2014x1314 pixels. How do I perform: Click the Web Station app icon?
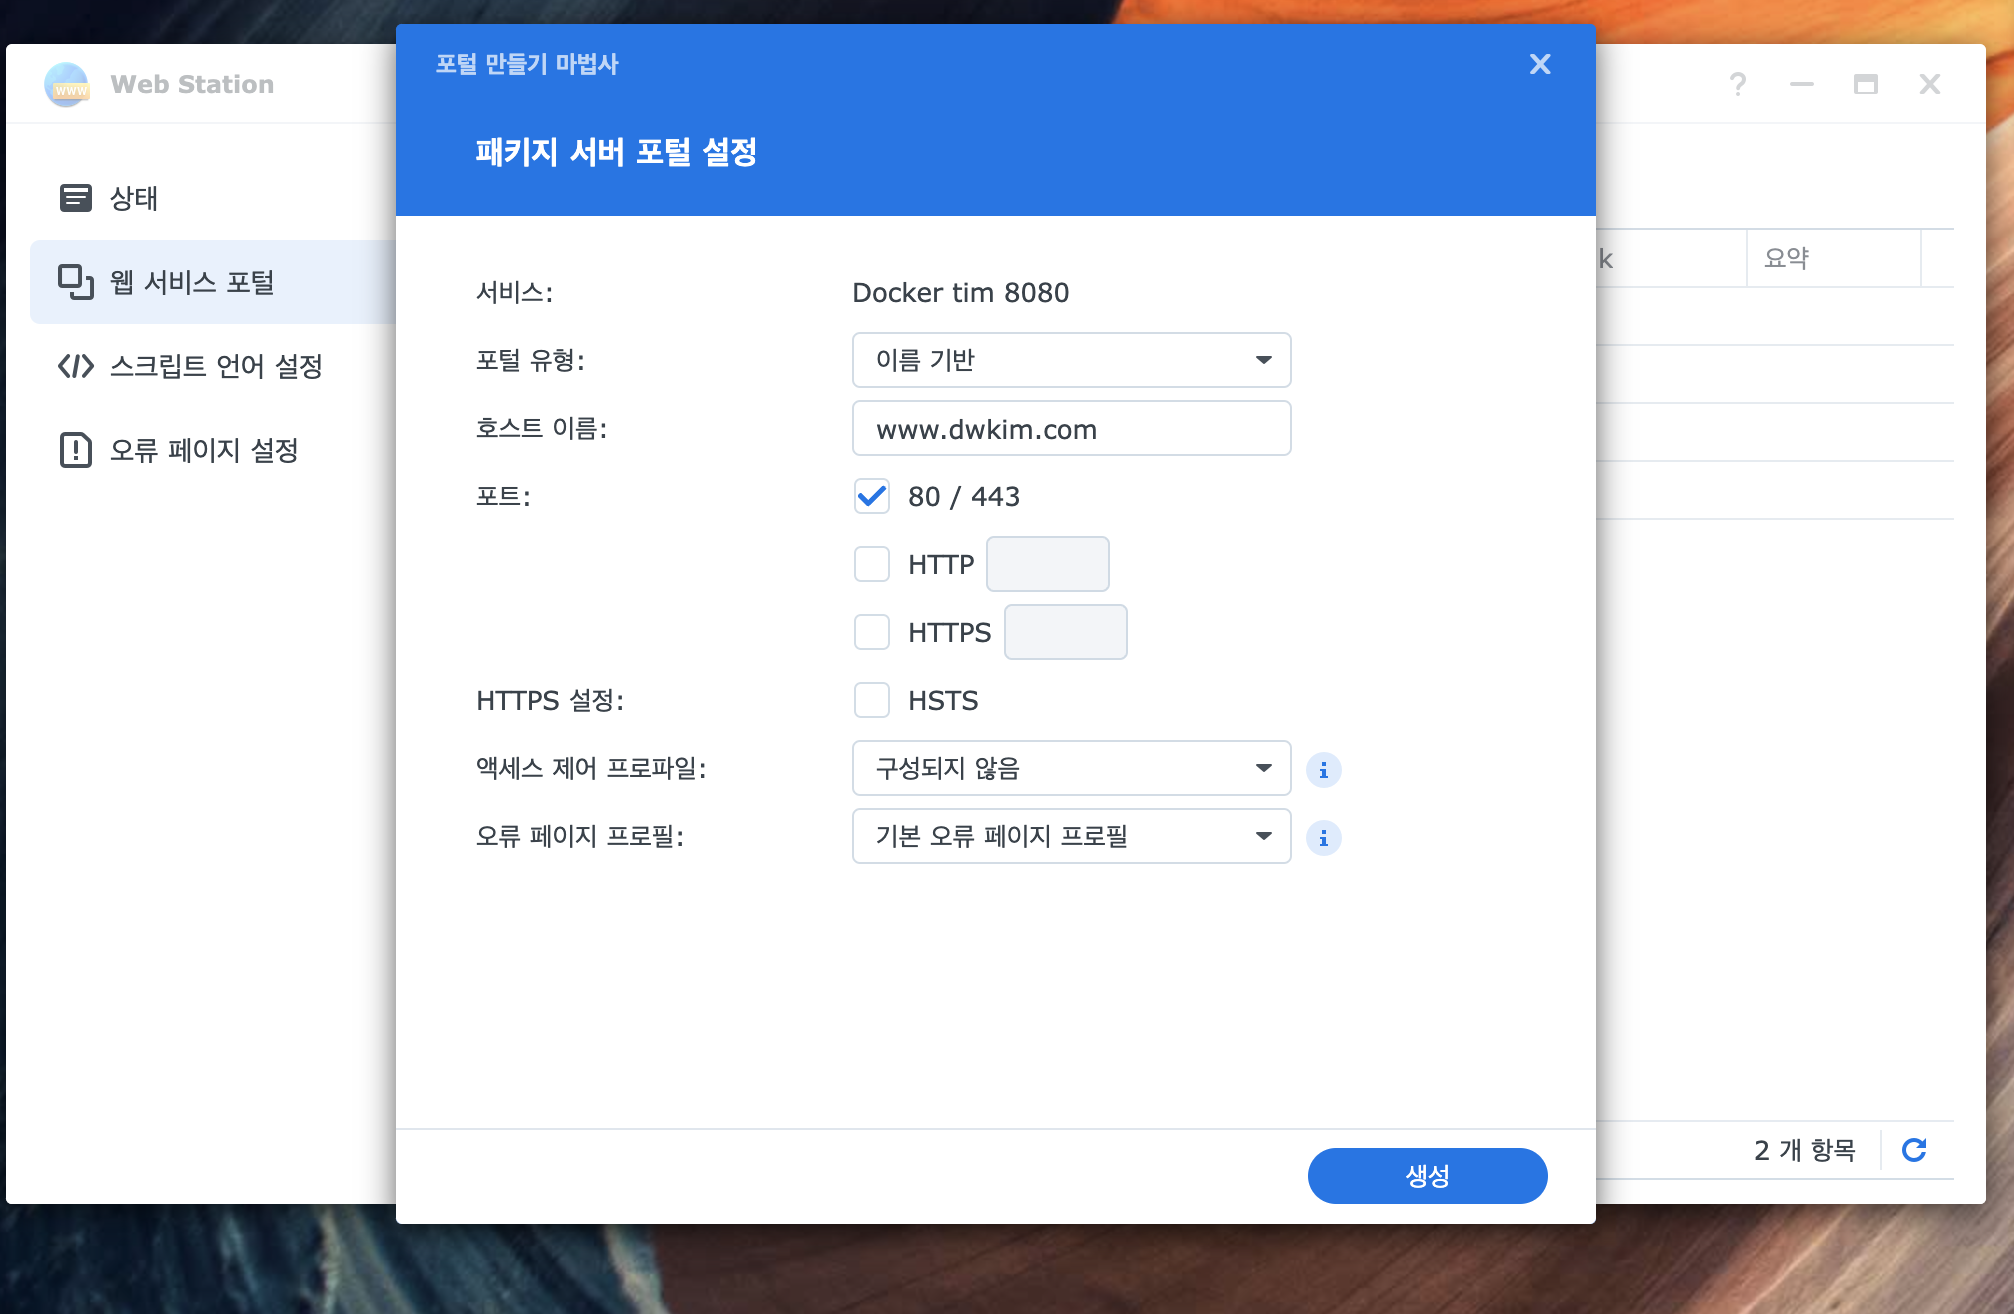point(67,85)
